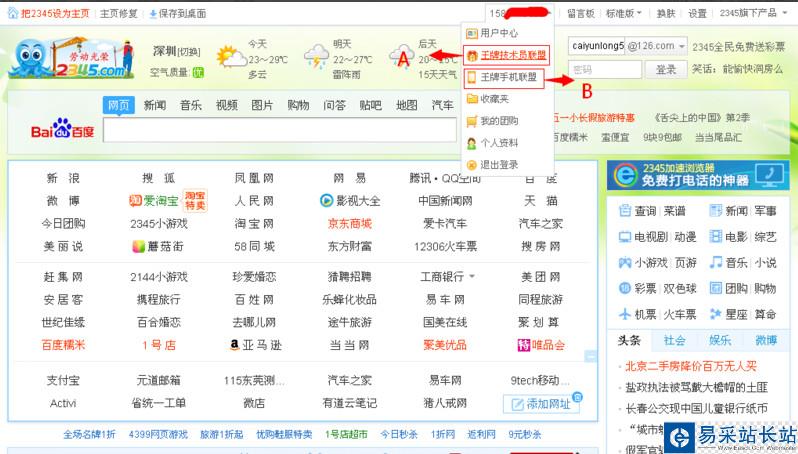Click the 收藏夹 folder icon

(x=472, y=98)
